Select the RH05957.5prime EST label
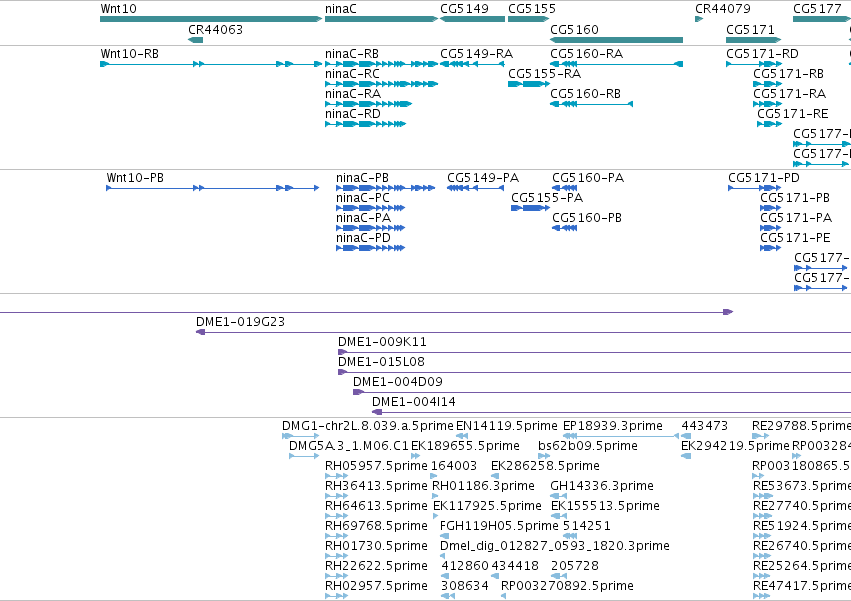Image resolution: width=851 pixels, height=601 pixels. (x=377, y=466)
